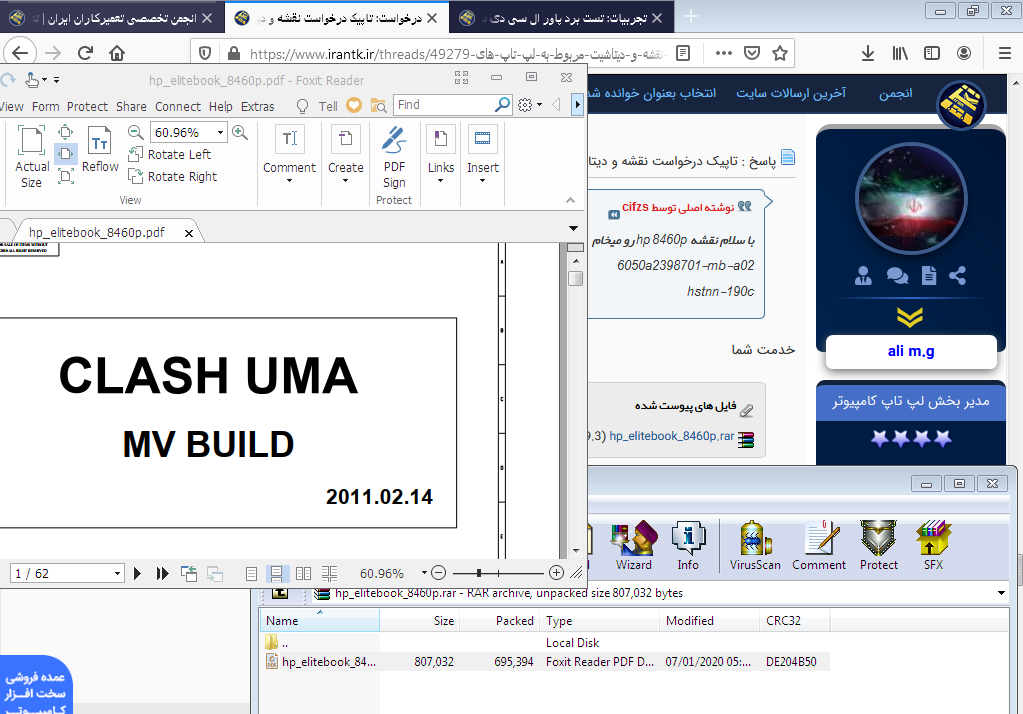Open ali m.g user profile link

911,351
